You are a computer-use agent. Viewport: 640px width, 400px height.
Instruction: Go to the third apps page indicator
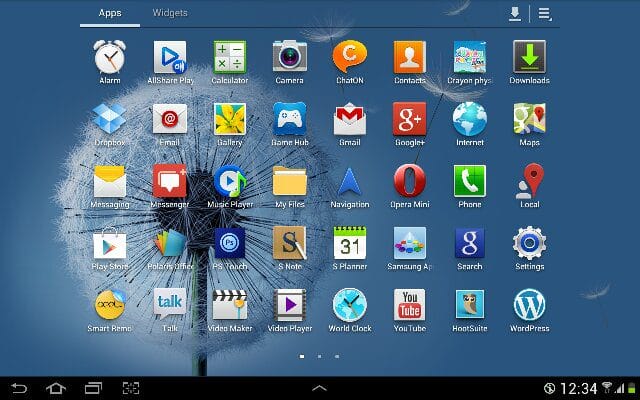tap(337, 356)
